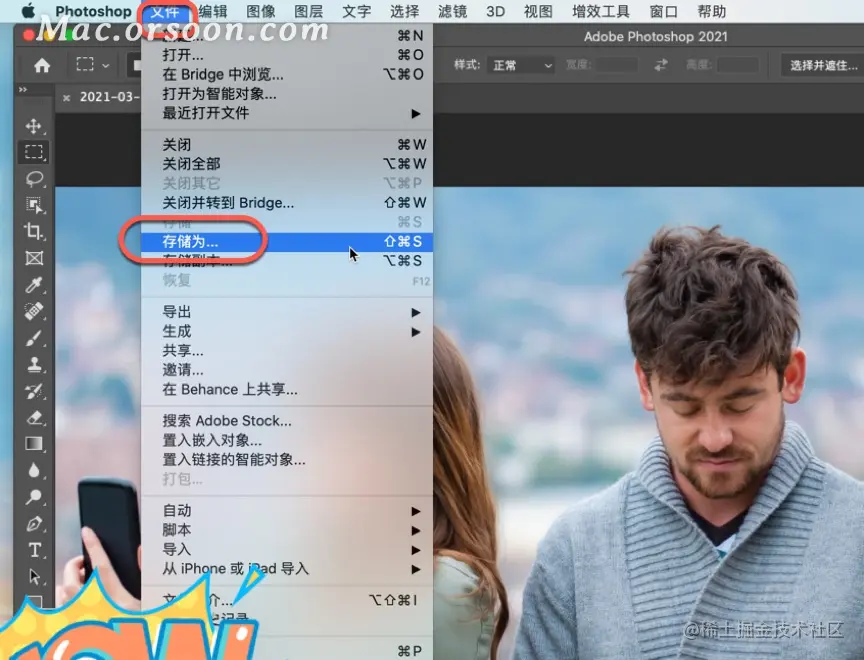Select the Eraser tool
The image size is (864, 660).
[x=34, y=418]
